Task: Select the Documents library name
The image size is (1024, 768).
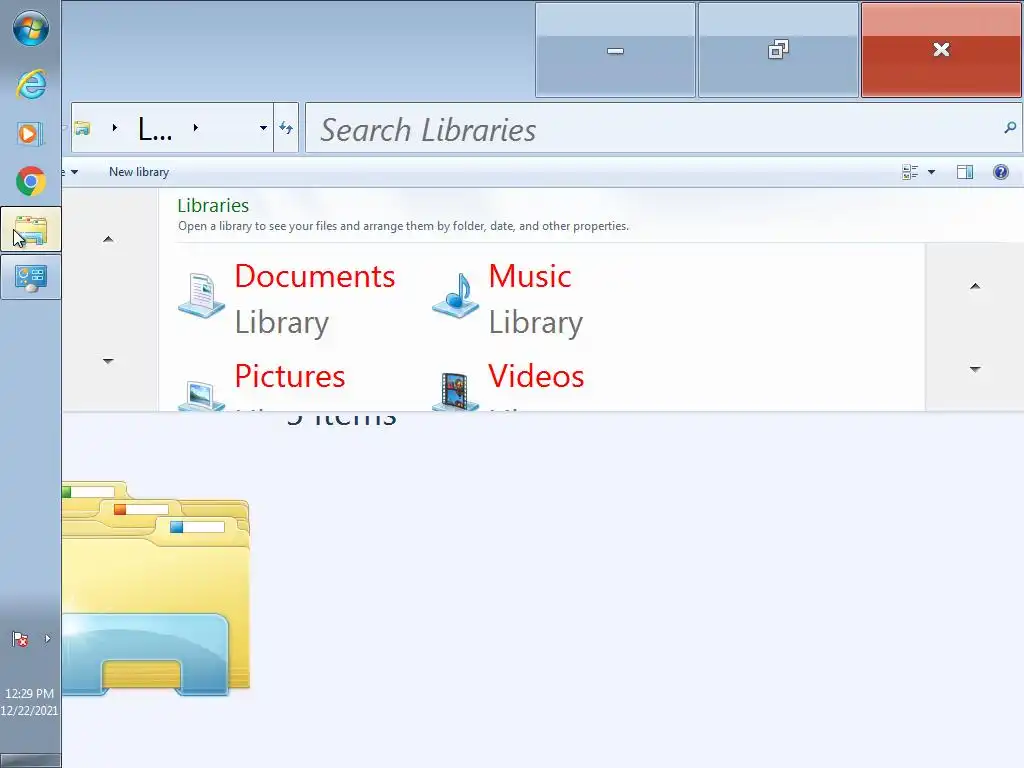Action: [315, 276]
